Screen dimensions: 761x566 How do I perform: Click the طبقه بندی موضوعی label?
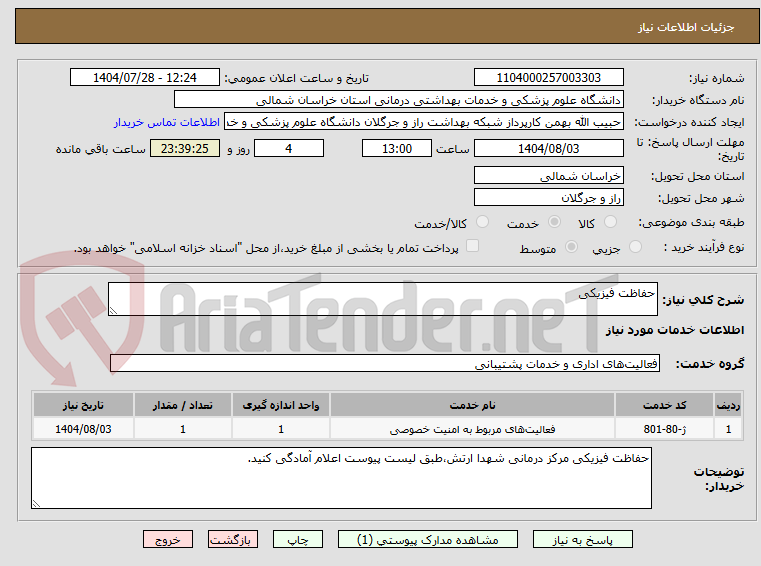click(x=693, y=223)
